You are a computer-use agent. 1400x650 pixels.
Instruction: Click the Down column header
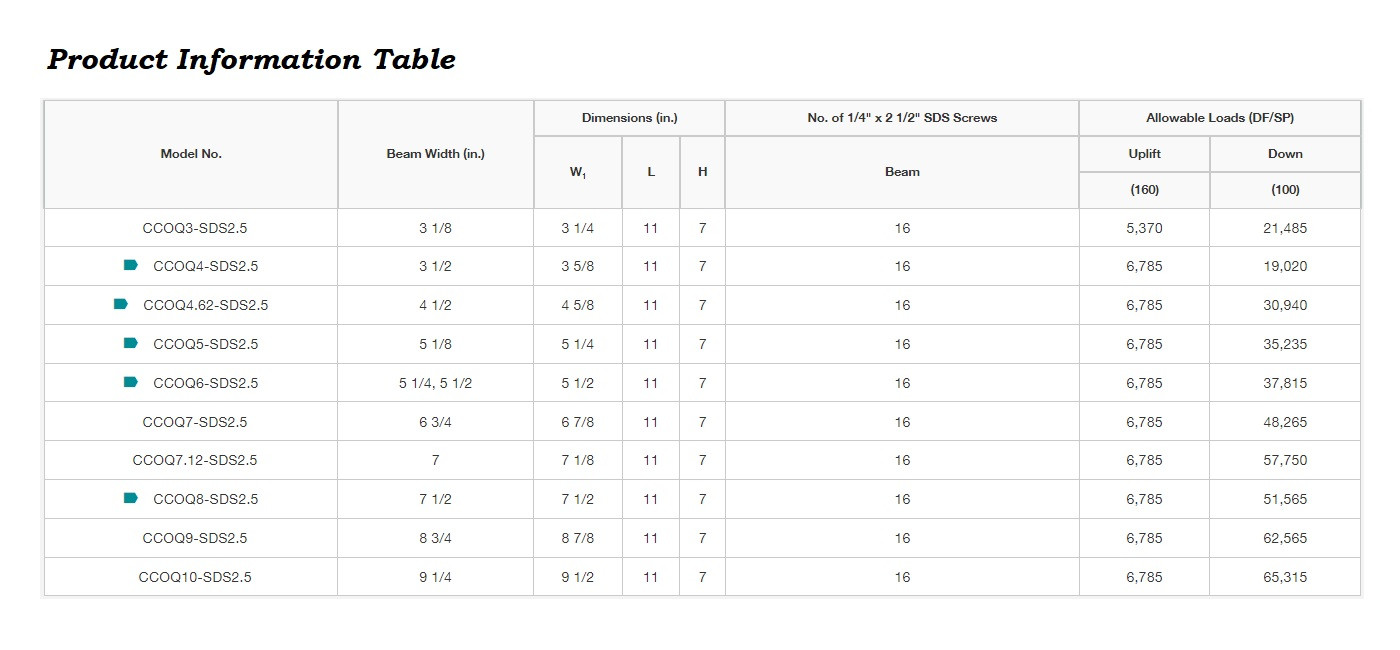coord(1285,154)
